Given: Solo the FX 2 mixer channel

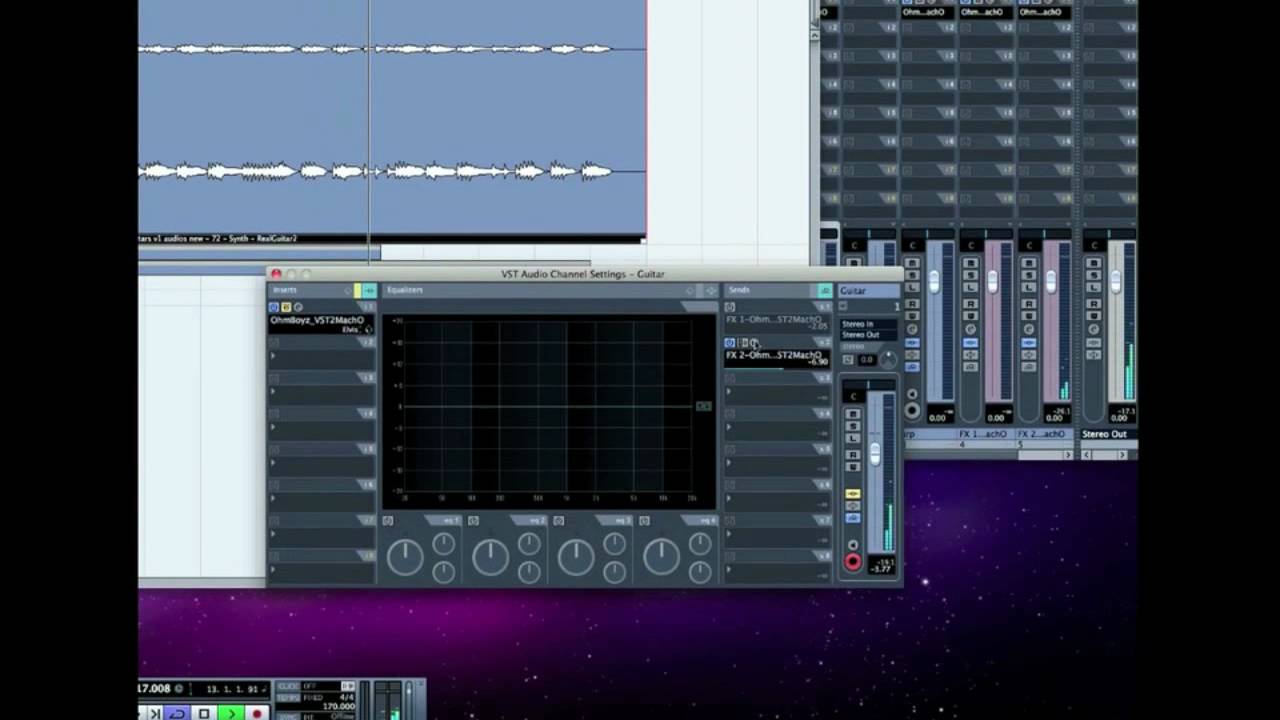Looking at the screenshot, I should pos(1028,276).
